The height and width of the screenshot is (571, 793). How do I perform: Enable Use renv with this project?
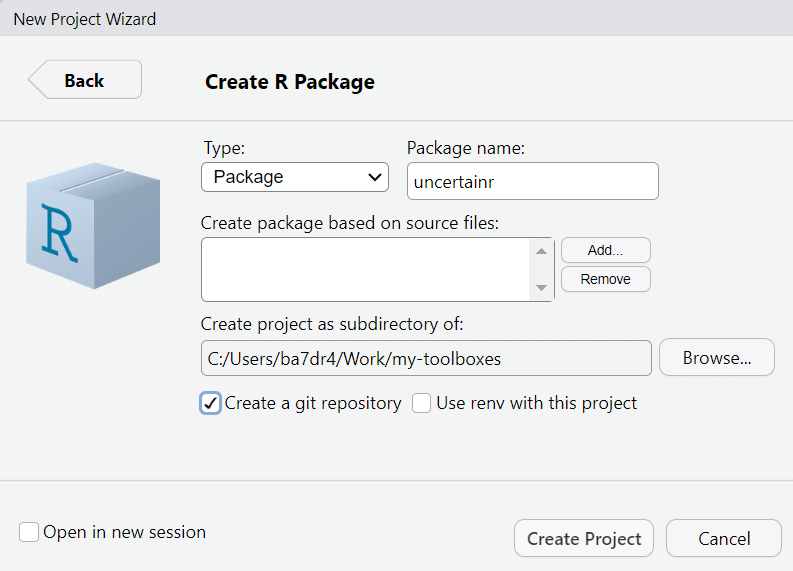[x=421, y=403]
